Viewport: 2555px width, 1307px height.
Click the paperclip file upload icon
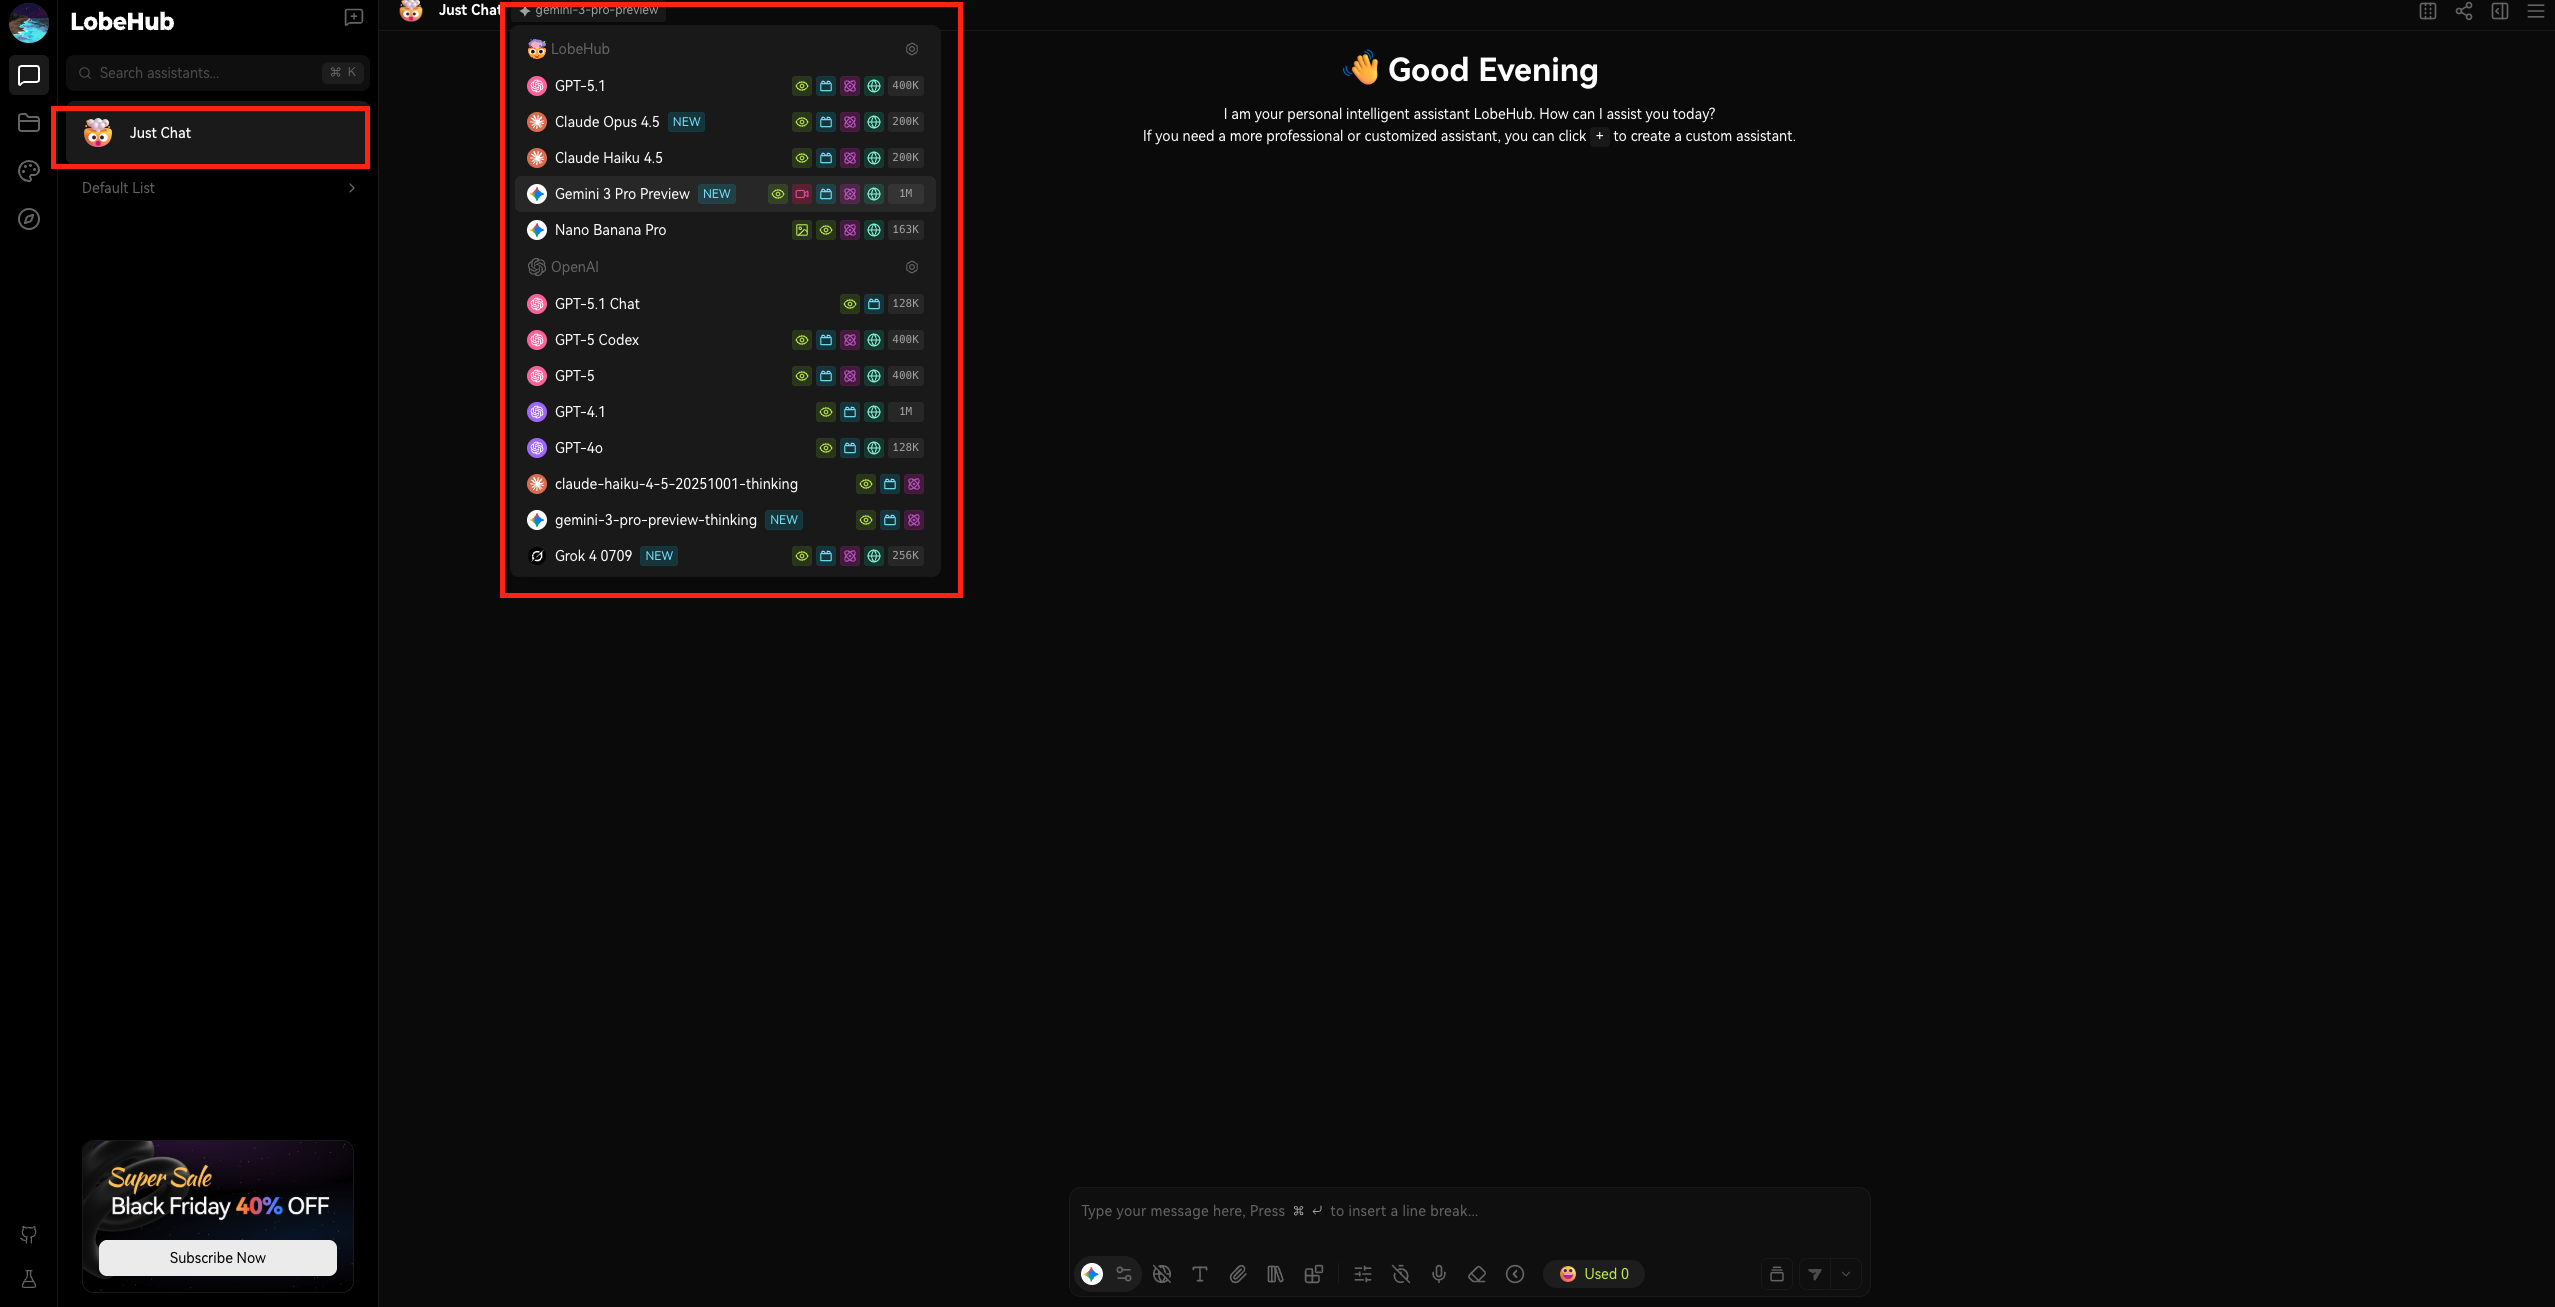[1237, 1273]
